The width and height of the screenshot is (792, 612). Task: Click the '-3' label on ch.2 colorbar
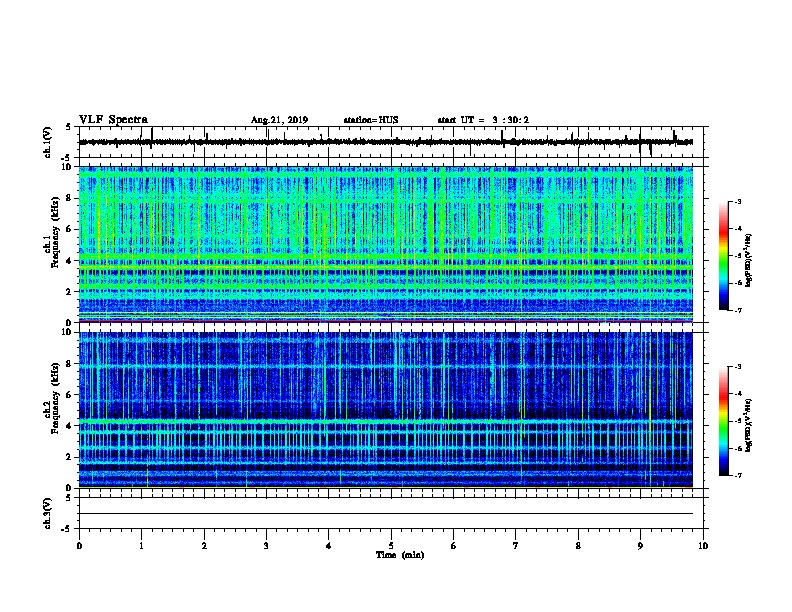pyautogui.click(x=737, y=367)
